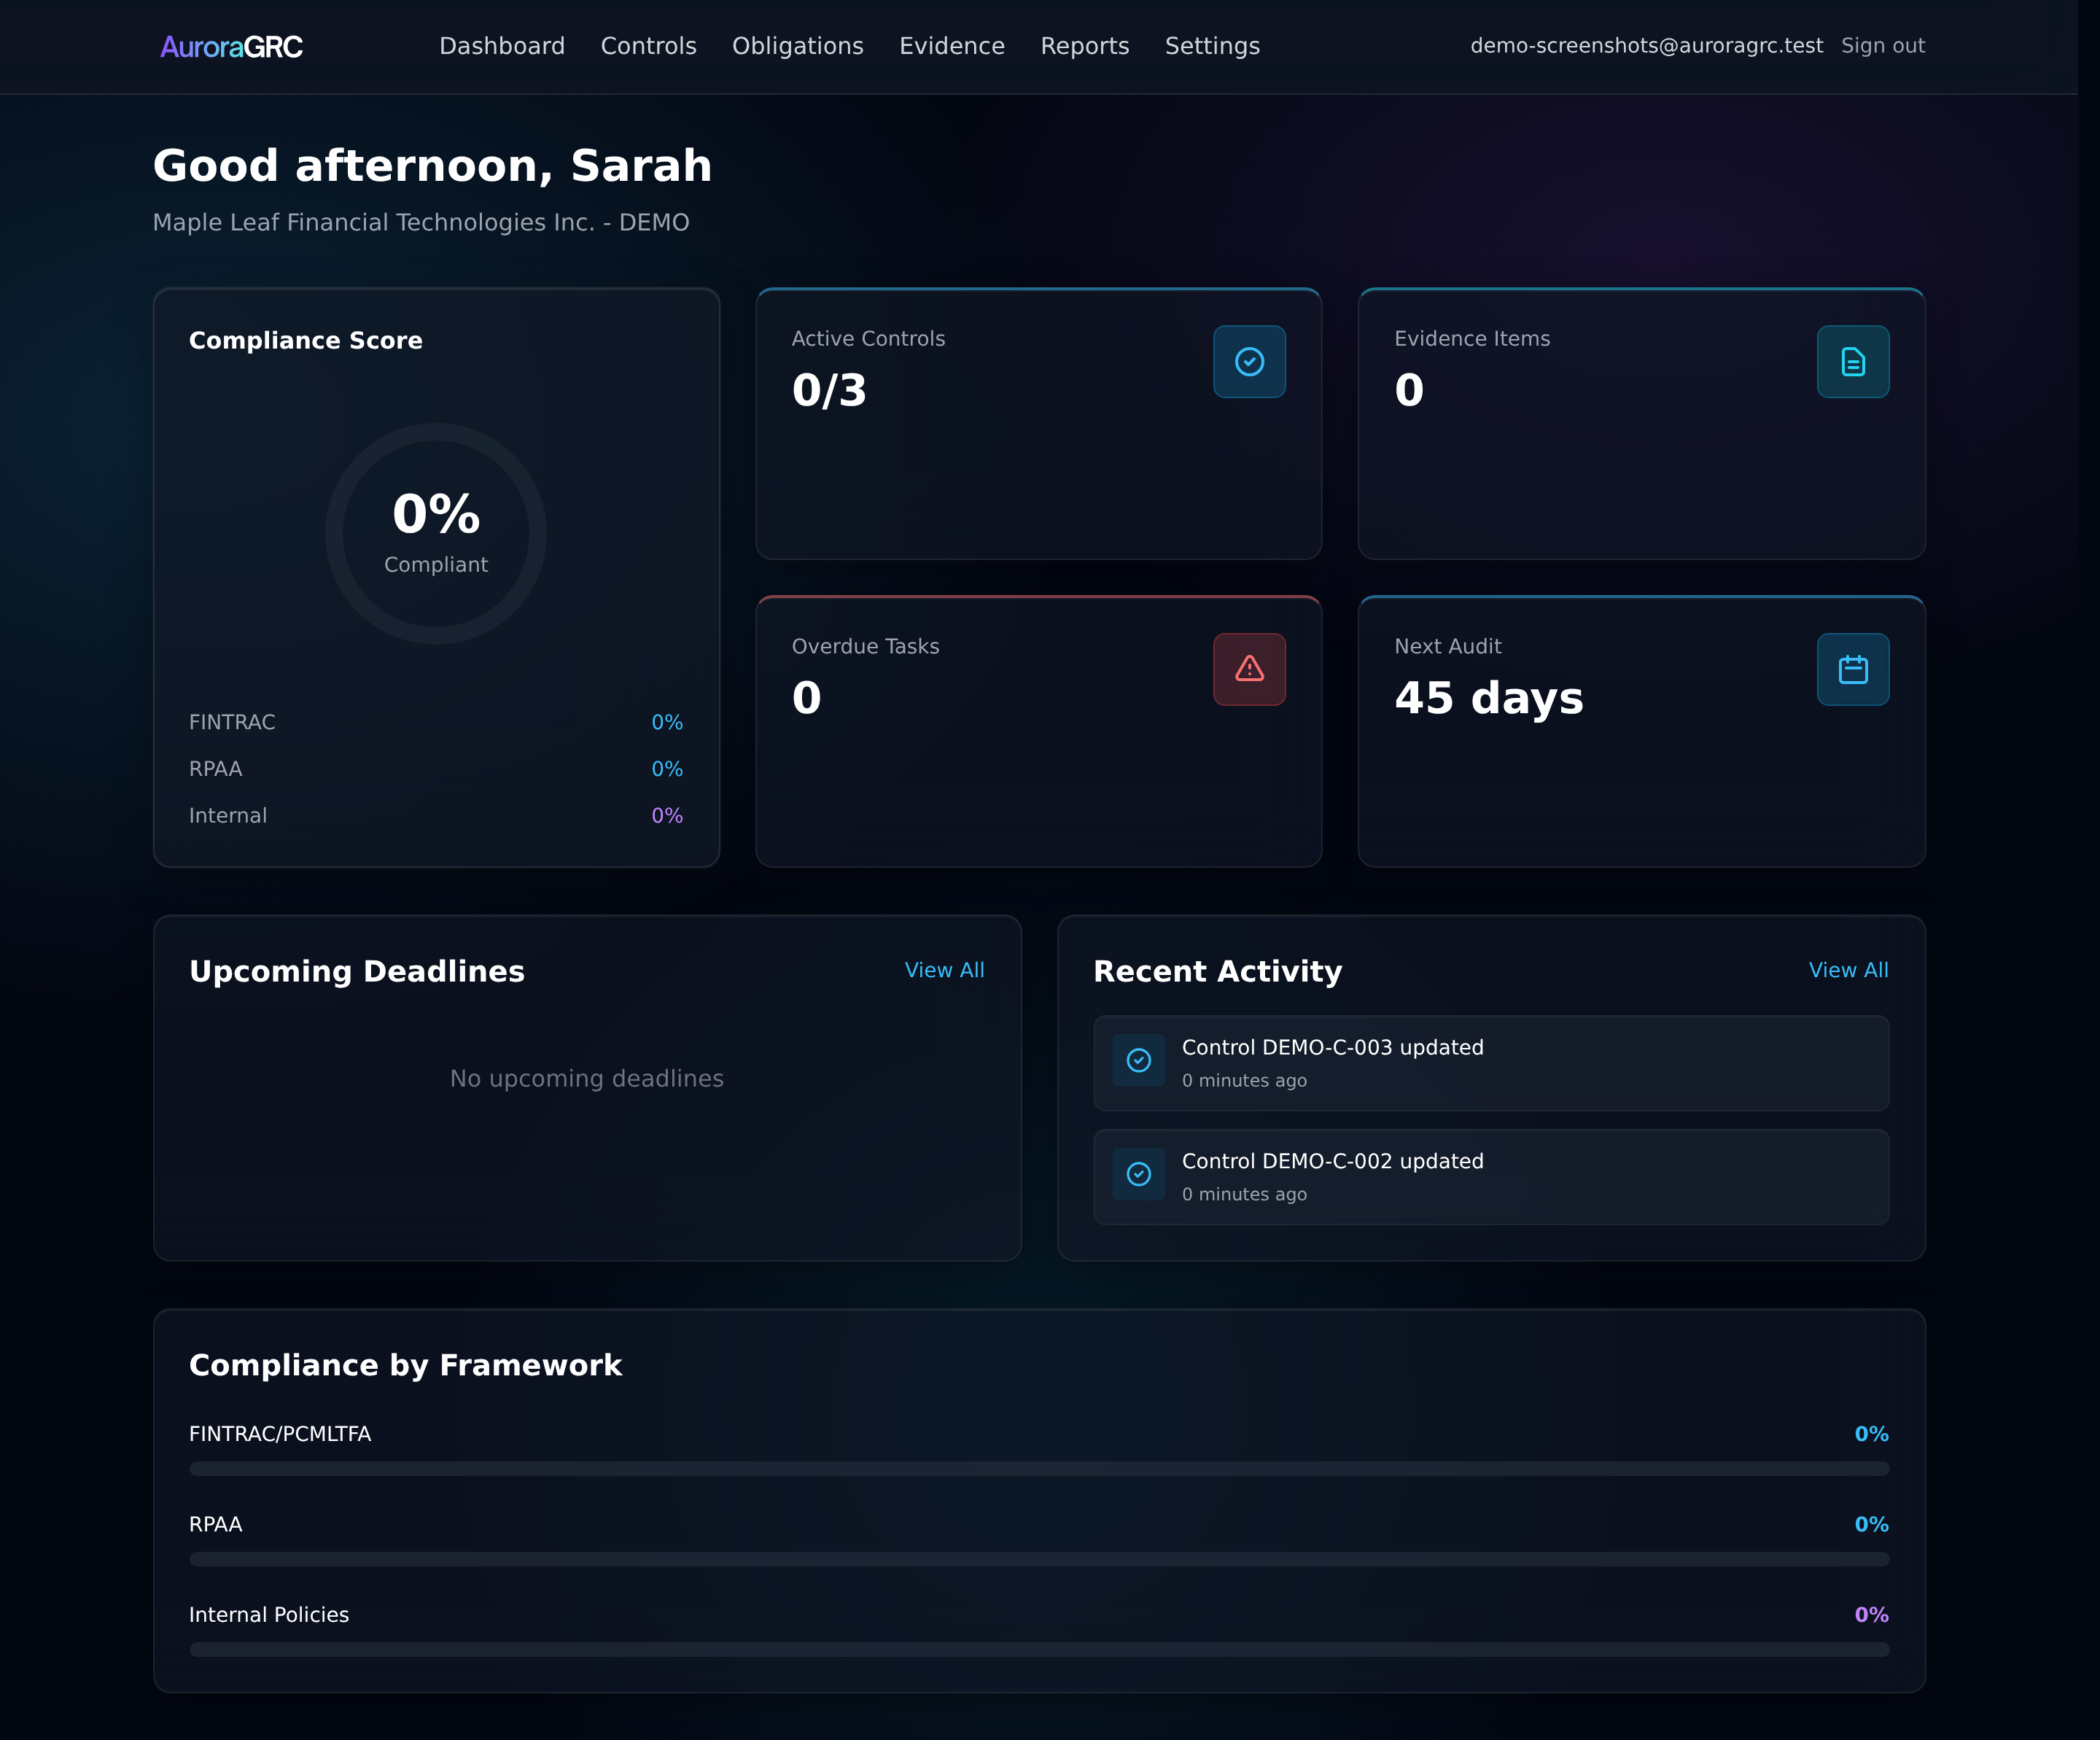The image size is (2100, 1740).
Task: Click the DEMO-C-003 activity check icon
Action: tap(1138, 1060)
